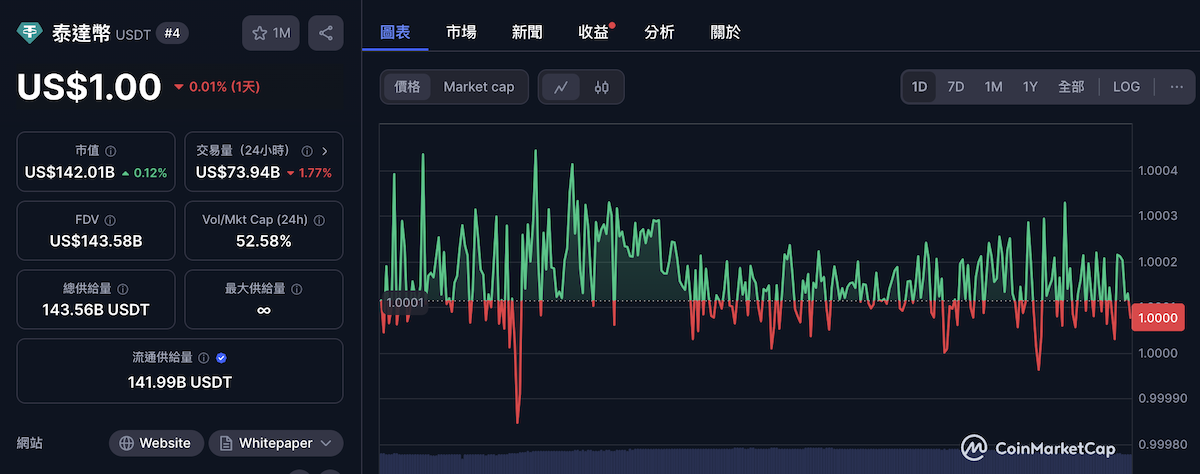Show info icon for 總供給量
Image resolution: width=1200 pixels, height=474 pixels.
(124, 288)
